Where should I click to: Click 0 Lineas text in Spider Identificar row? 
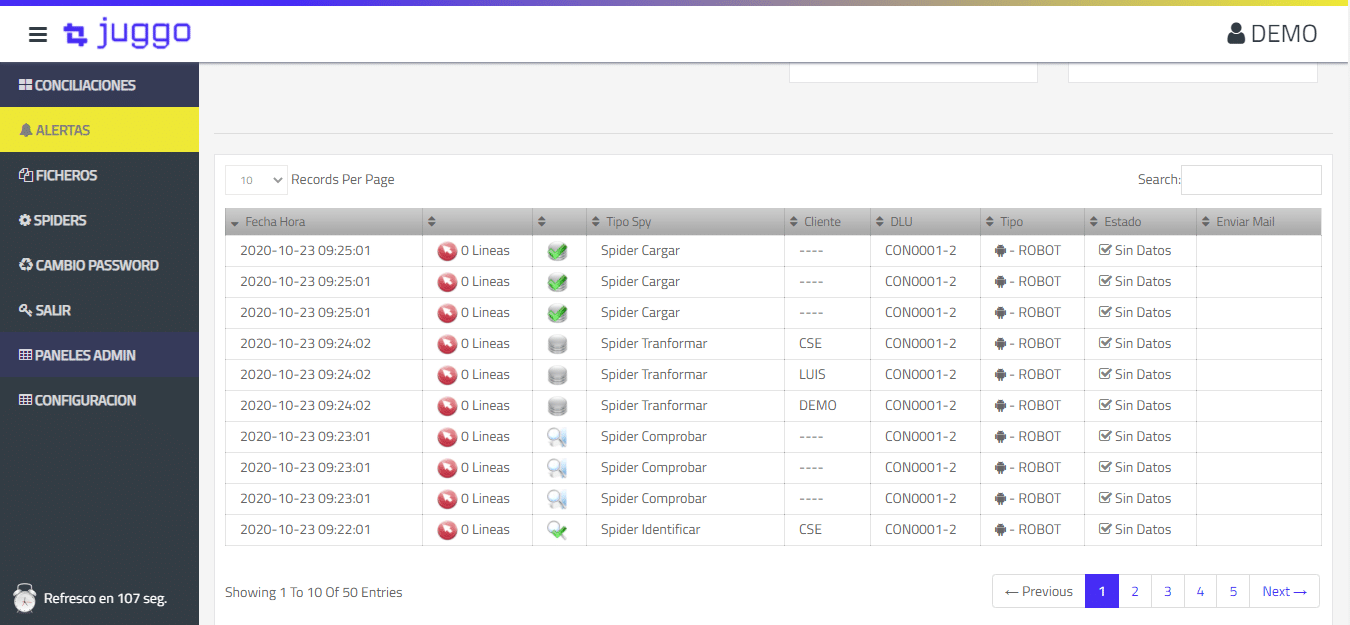(x=485, y=530)
